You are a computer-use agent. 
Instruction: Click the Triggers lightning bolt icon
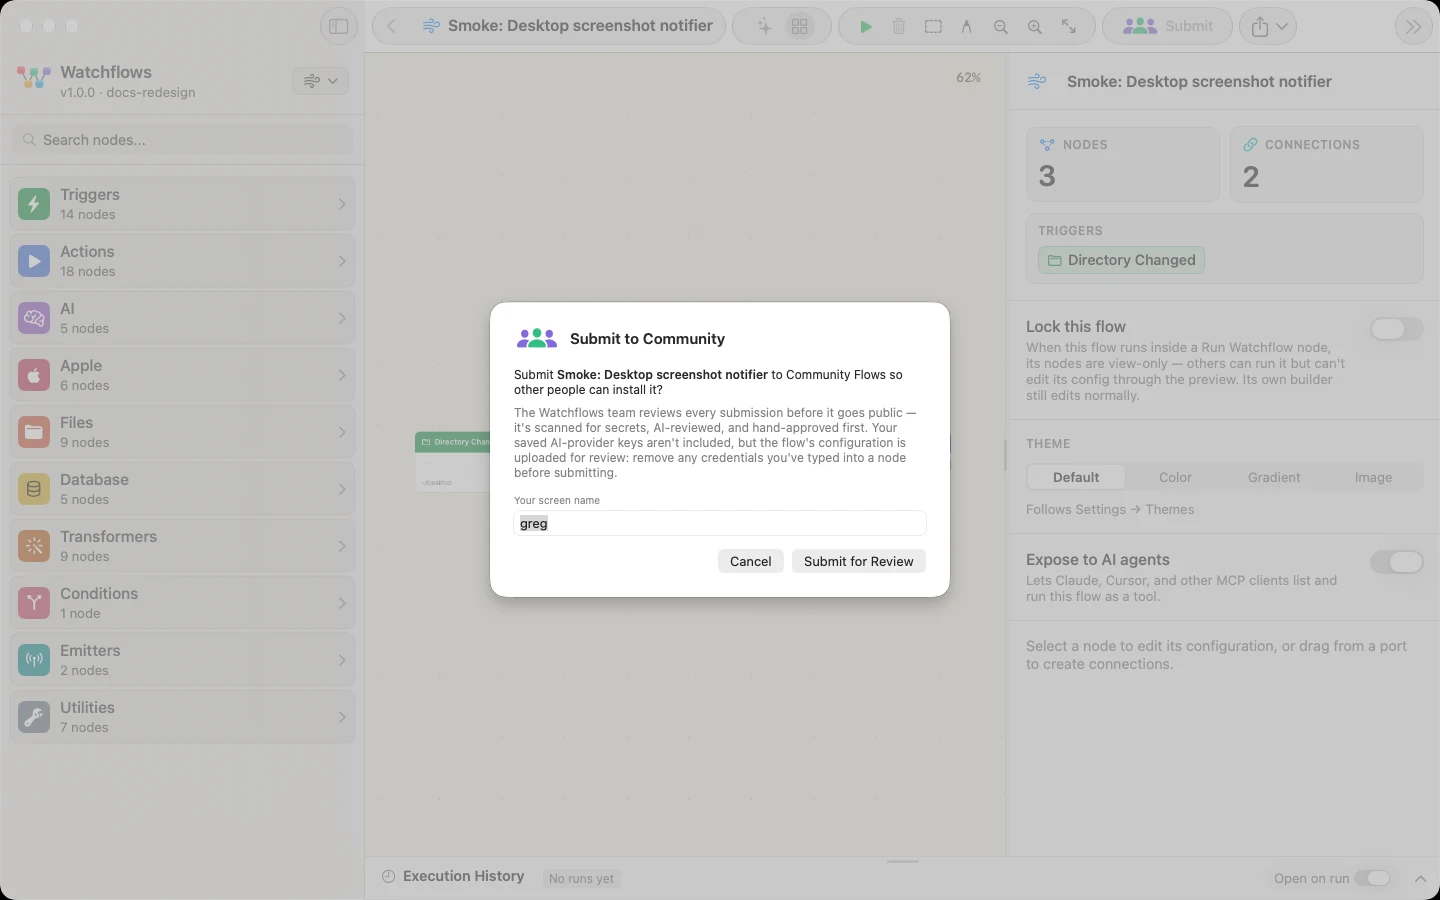click(x=34, y=204)
